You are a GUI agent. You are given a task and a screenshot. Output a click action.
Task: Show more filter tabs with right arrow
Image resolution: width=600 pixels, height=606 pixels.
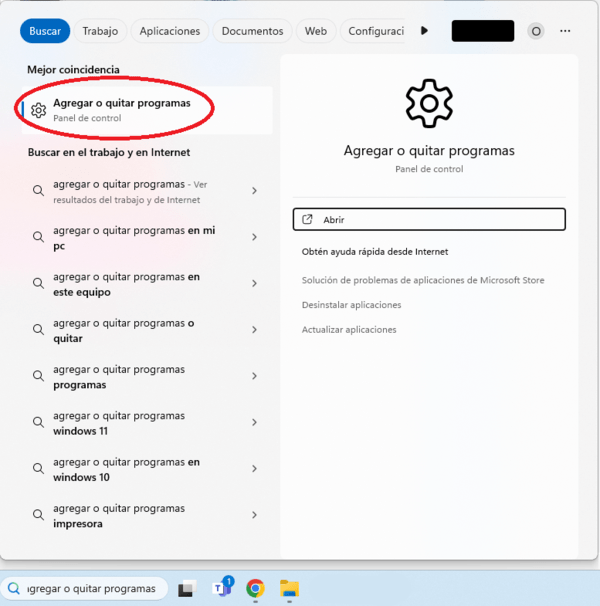(424, 31)
